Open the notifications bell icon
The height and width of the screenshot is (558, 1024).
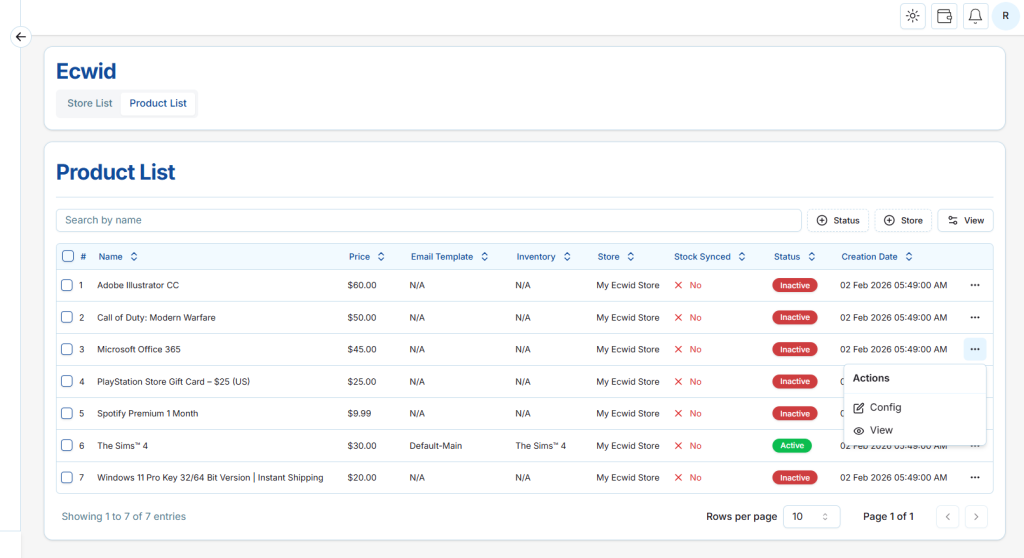[x=975, y=16]
